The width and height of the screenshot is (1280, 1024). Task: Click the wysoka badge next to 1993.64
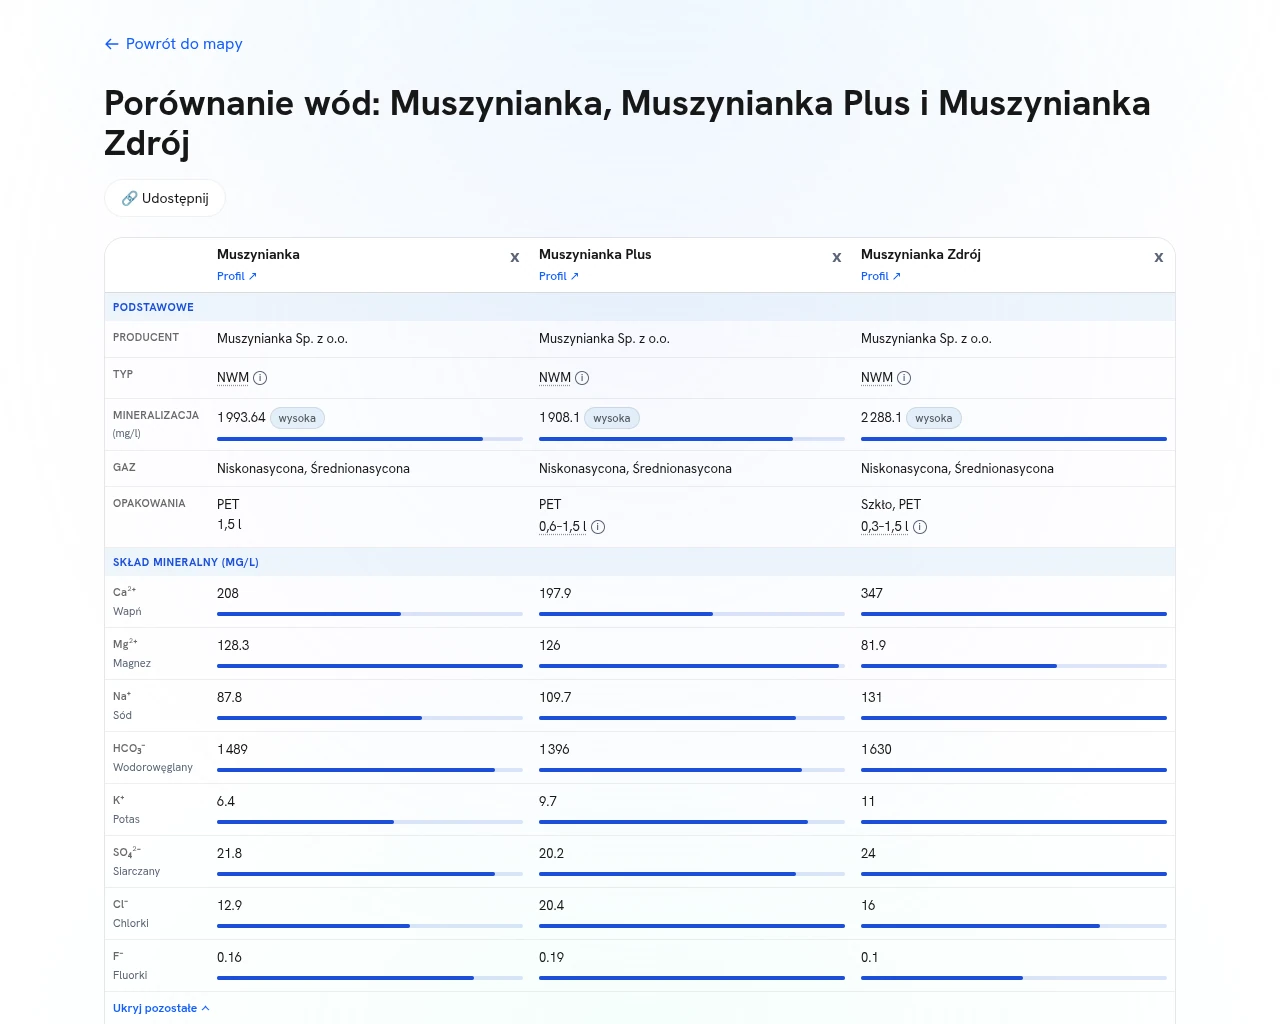(x=297, y=418)
